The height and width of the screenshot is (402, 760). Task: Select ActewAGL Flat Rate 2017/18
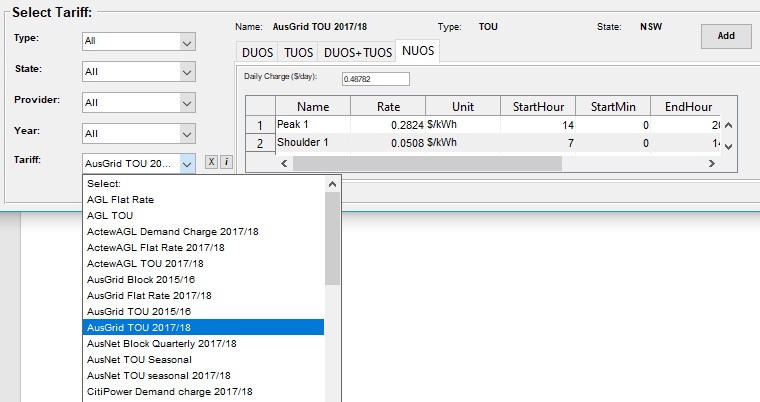tap(204, 248)
